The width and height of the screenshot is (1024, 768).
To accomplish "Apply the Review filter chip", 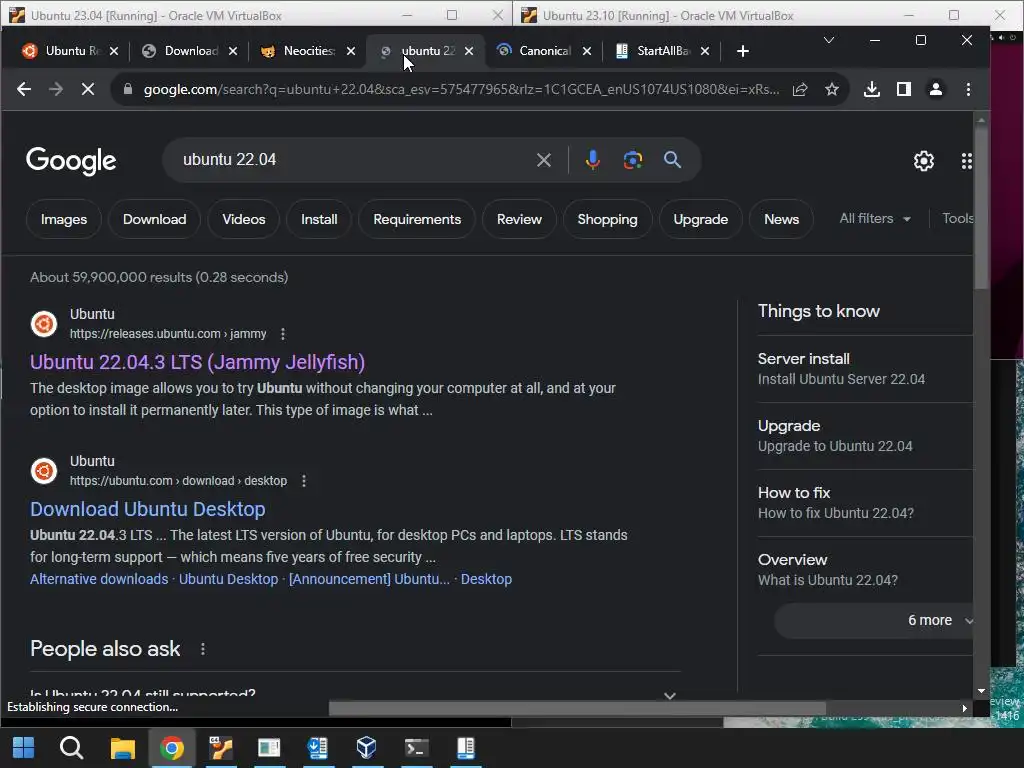I will coord(519,219).
